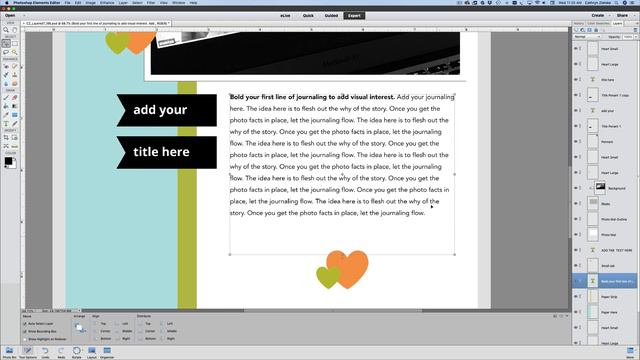
Task: Hide the Title Pennant 1 copy layer
Action: (x=576, y=95)
